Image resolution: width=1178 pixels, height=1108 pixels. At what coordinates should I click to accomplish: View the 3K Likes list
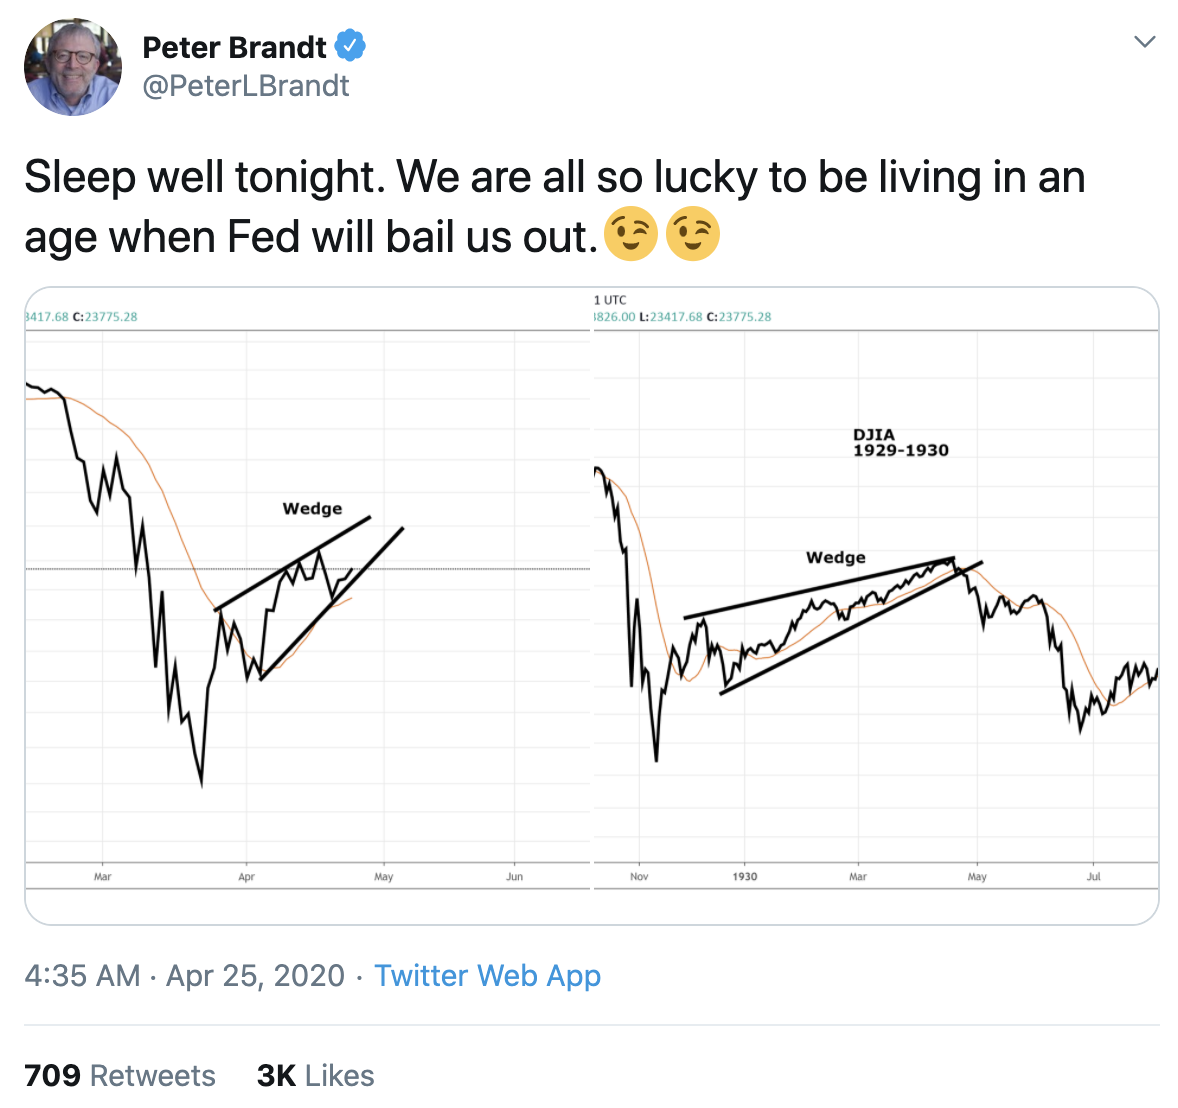tap(316, 1075)
